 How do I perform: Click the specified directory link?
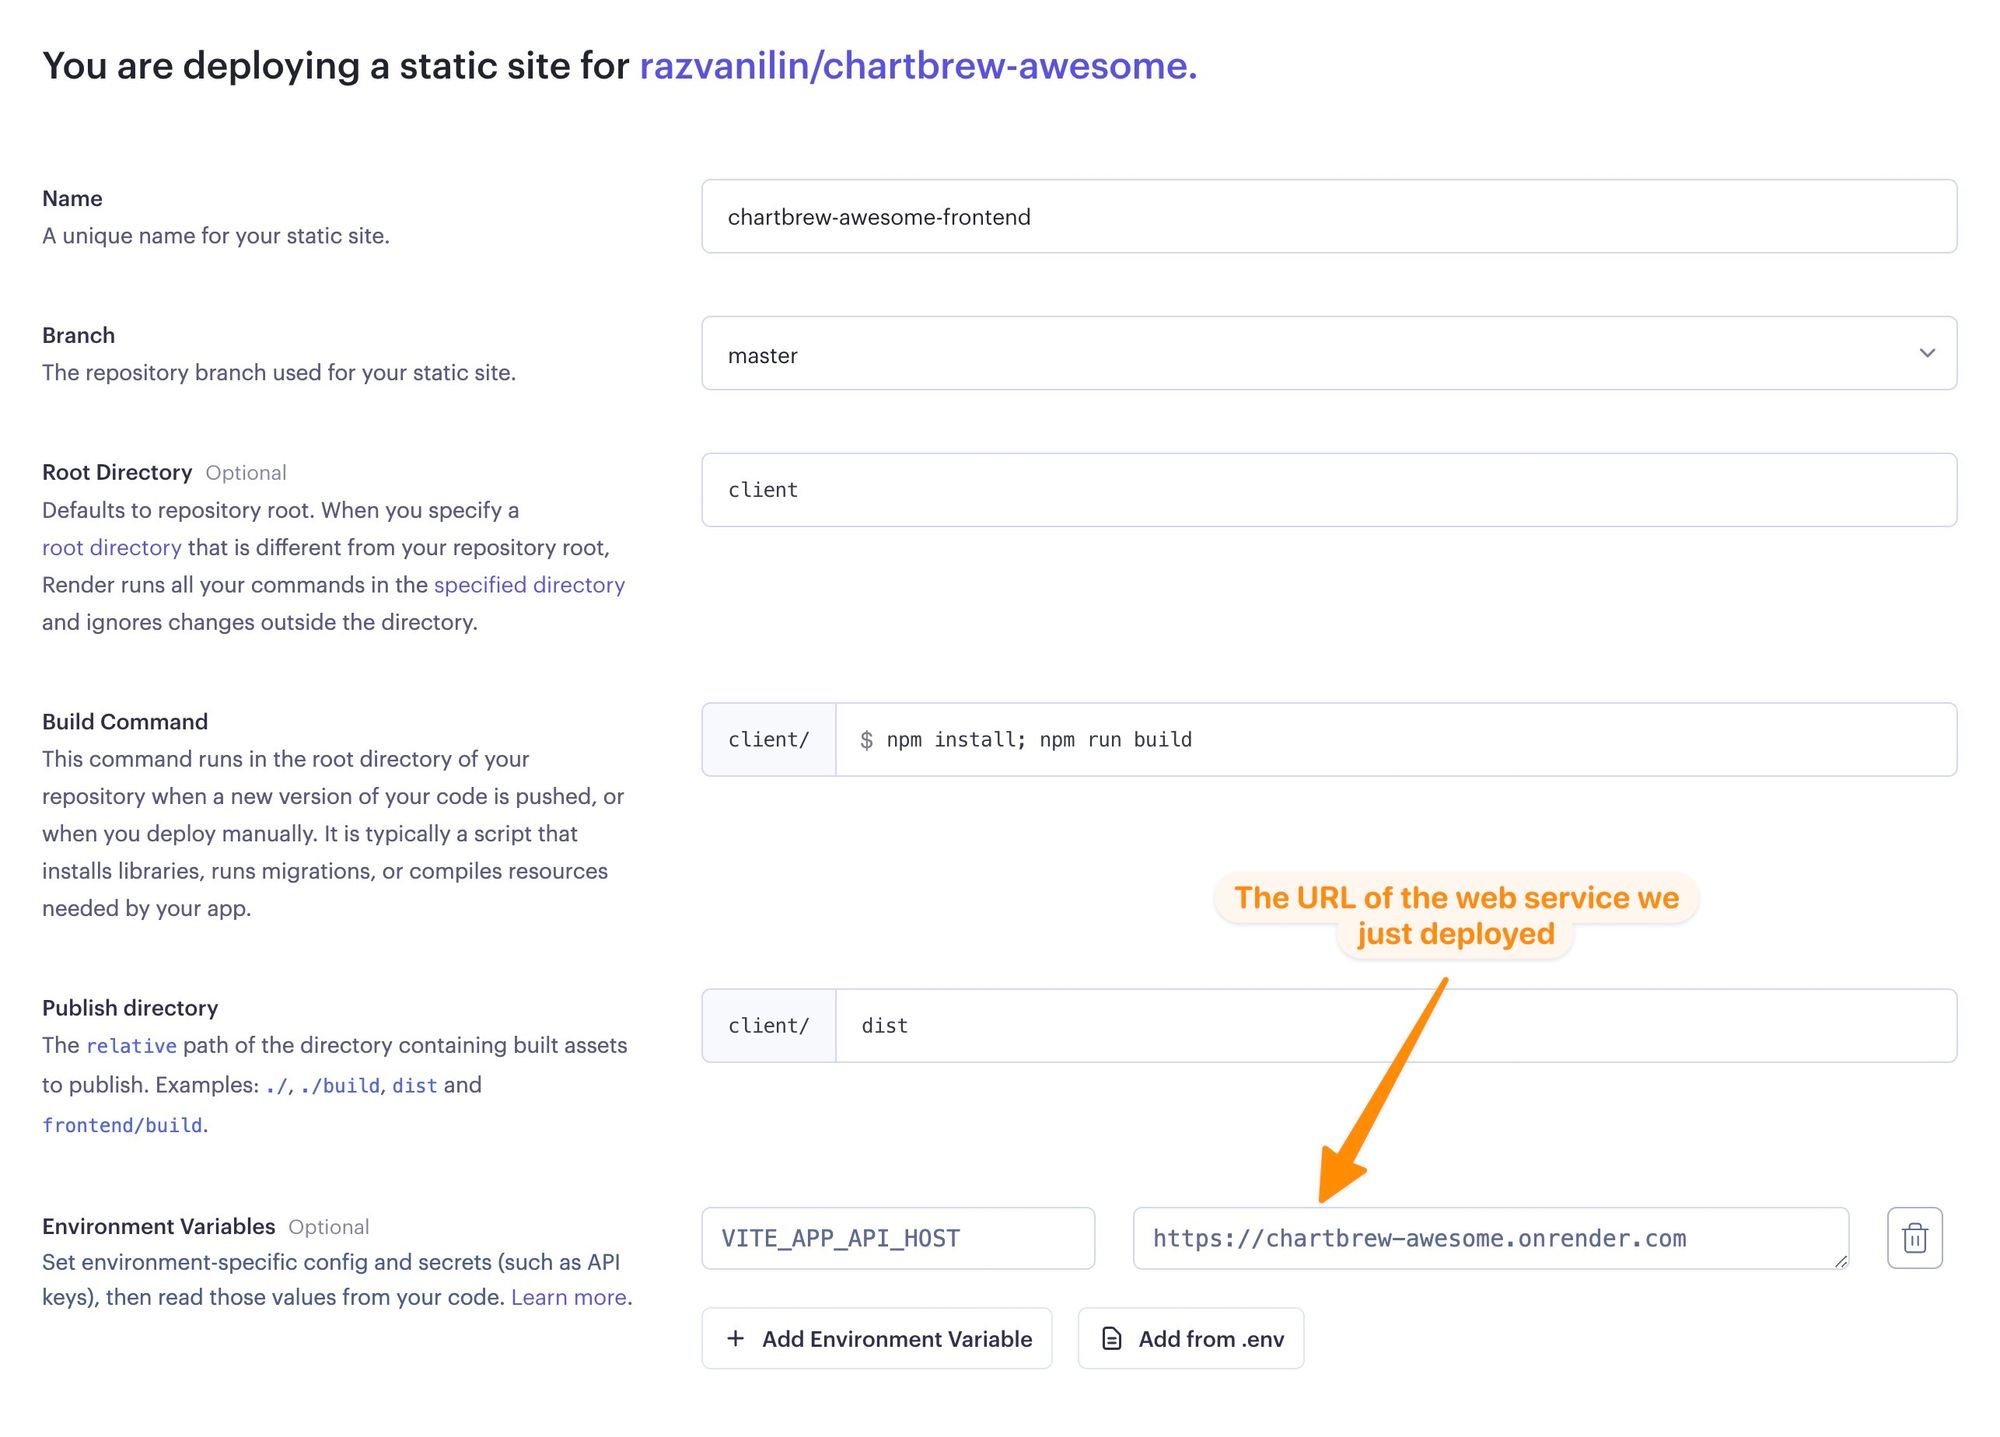528,584
